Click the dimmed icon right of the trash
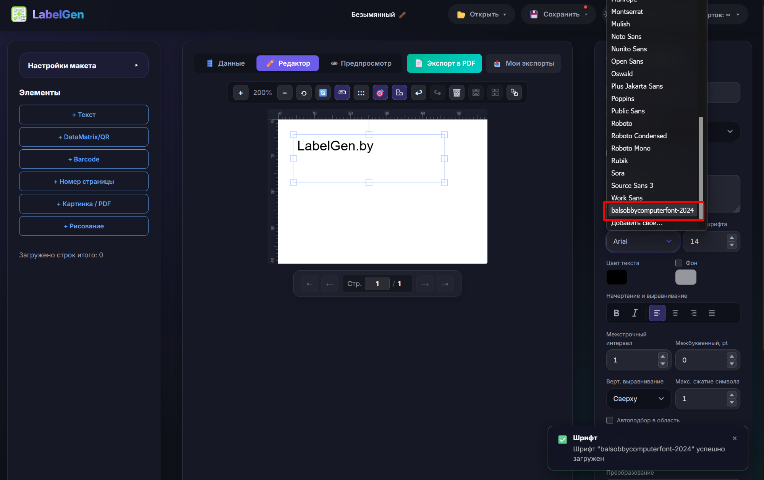 tap(476, 93)
